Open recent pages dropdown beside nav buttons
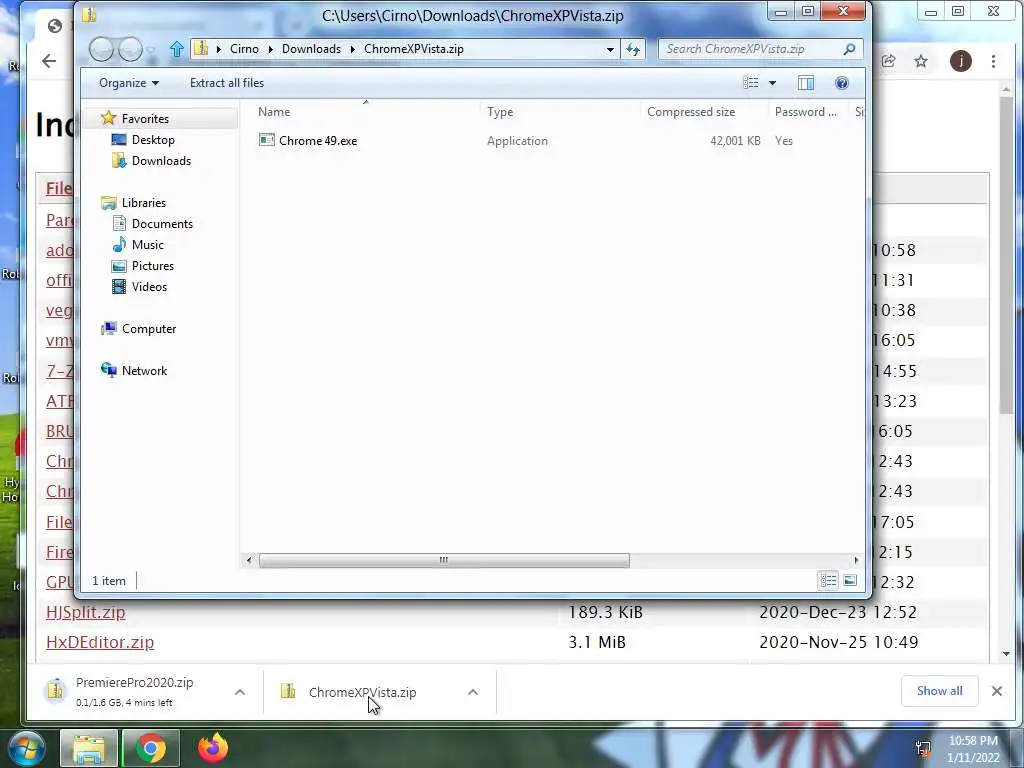The width and height of the screenshot is (1024, 768). (x=151, y=50)
